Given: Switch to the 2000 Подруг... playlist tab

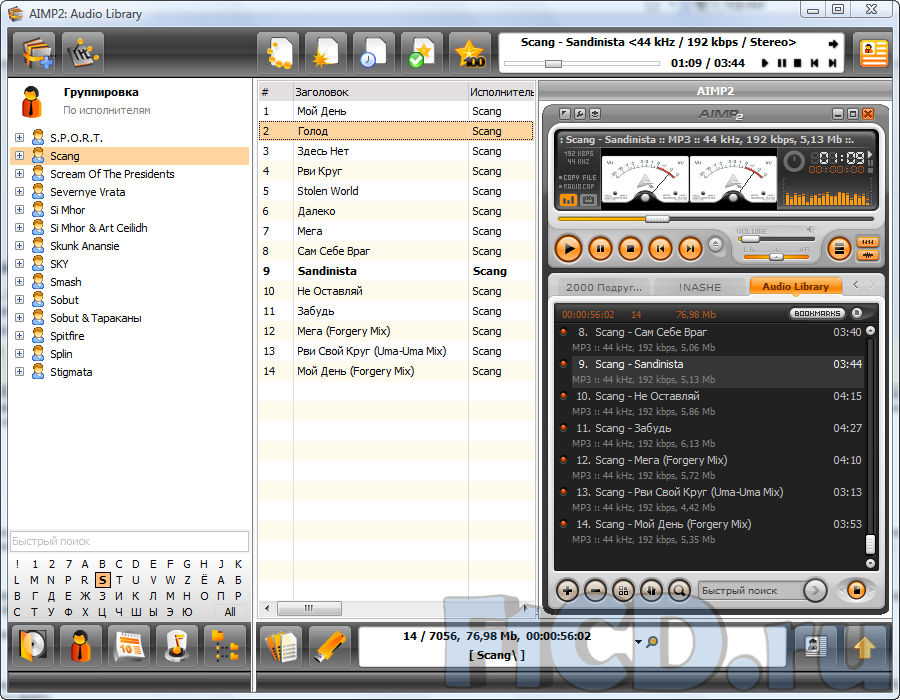Looking at the screenshot, I should (x=604, y=287).
